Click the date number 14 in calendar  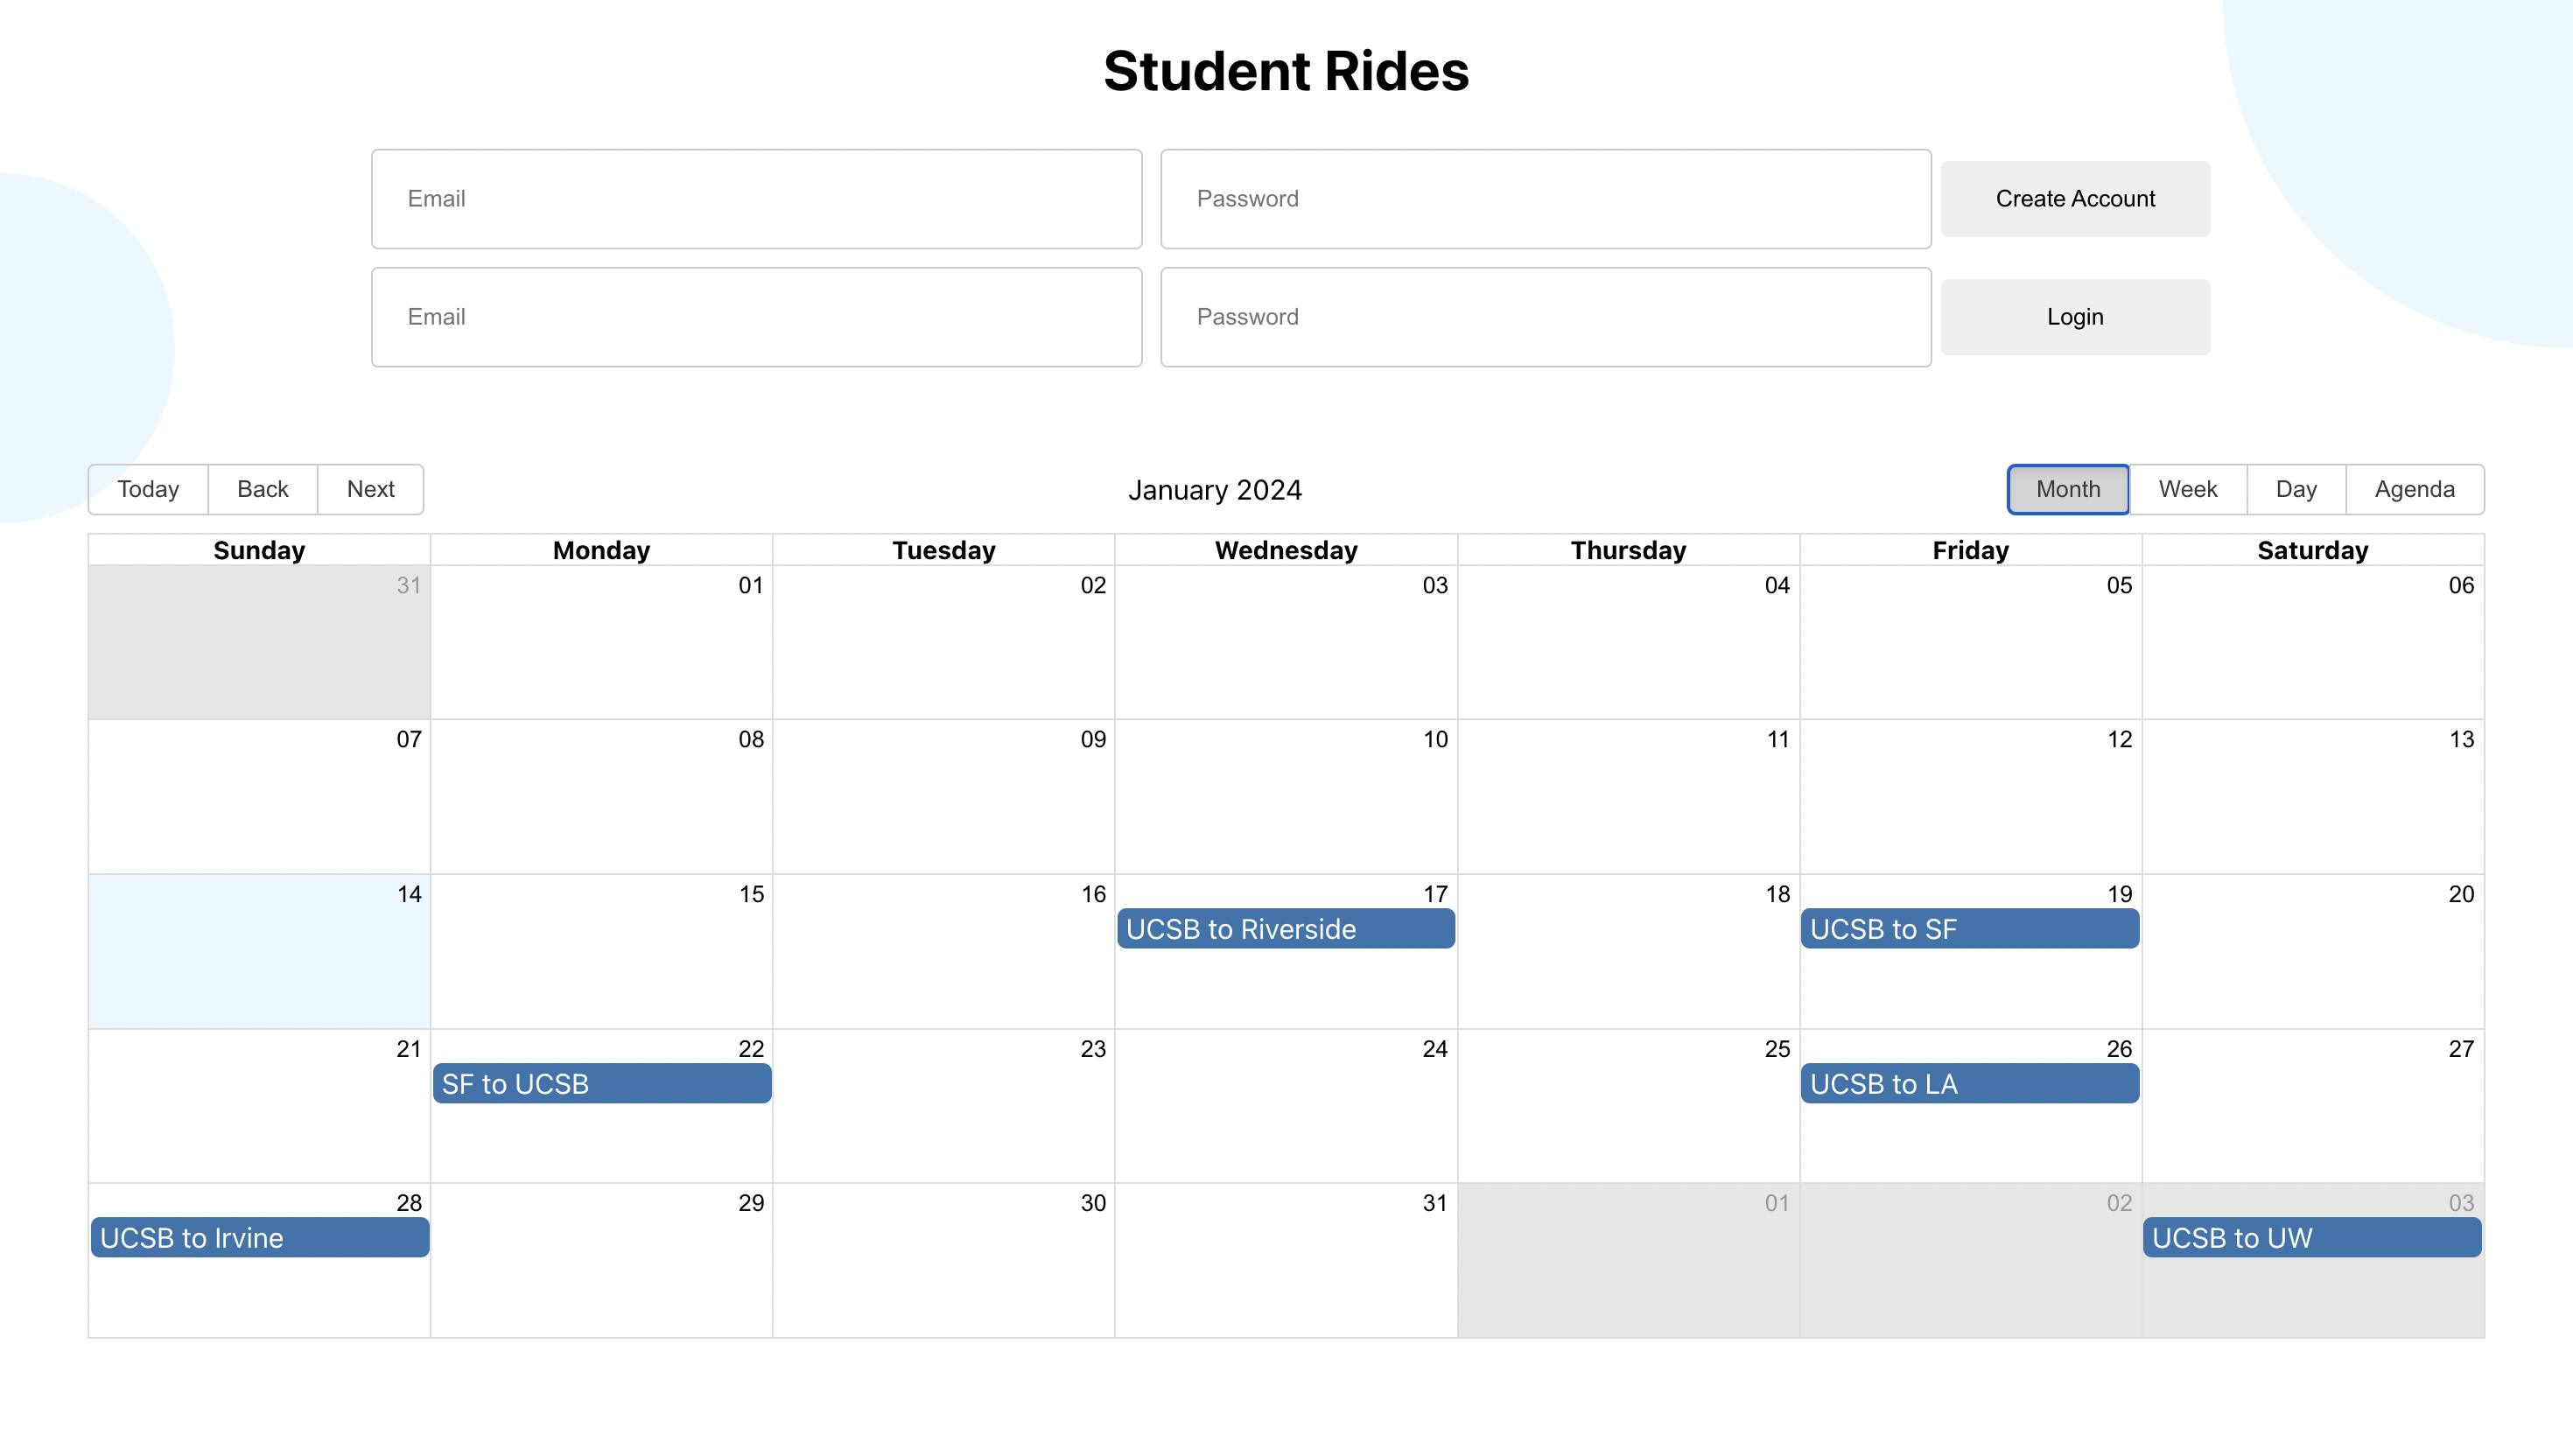point(409,894)
